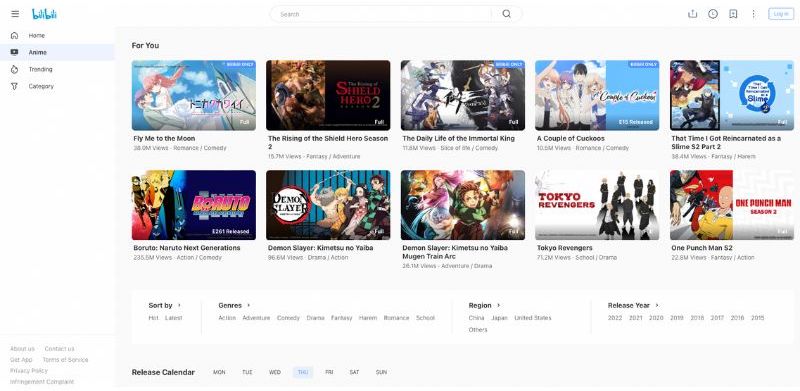This screenshot has height=391, width=800.
Task: Open watch history clock icon
Action: pos(713,14)
